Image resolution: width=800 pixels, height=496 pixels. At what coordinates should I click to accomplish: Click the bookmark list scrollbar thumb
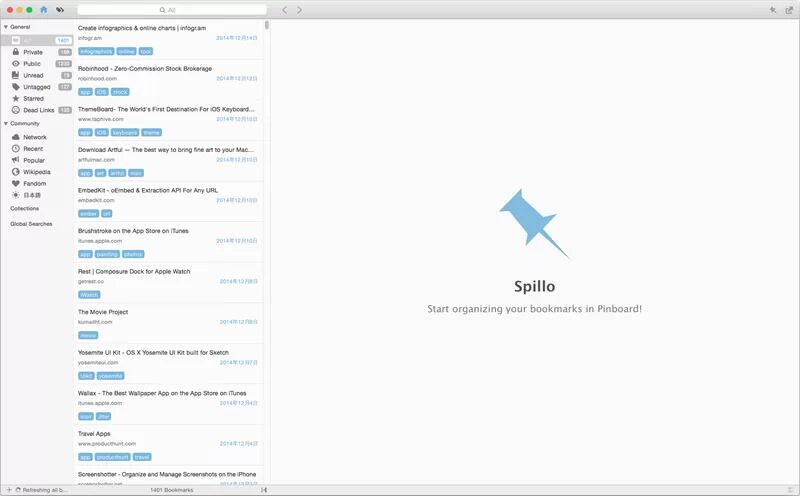(266, 25)
